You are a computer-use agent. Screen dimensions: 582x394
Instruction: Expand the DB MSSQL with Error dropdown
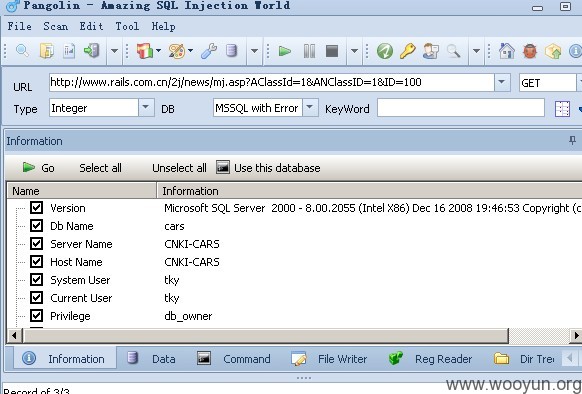click(x=310, y=108)
